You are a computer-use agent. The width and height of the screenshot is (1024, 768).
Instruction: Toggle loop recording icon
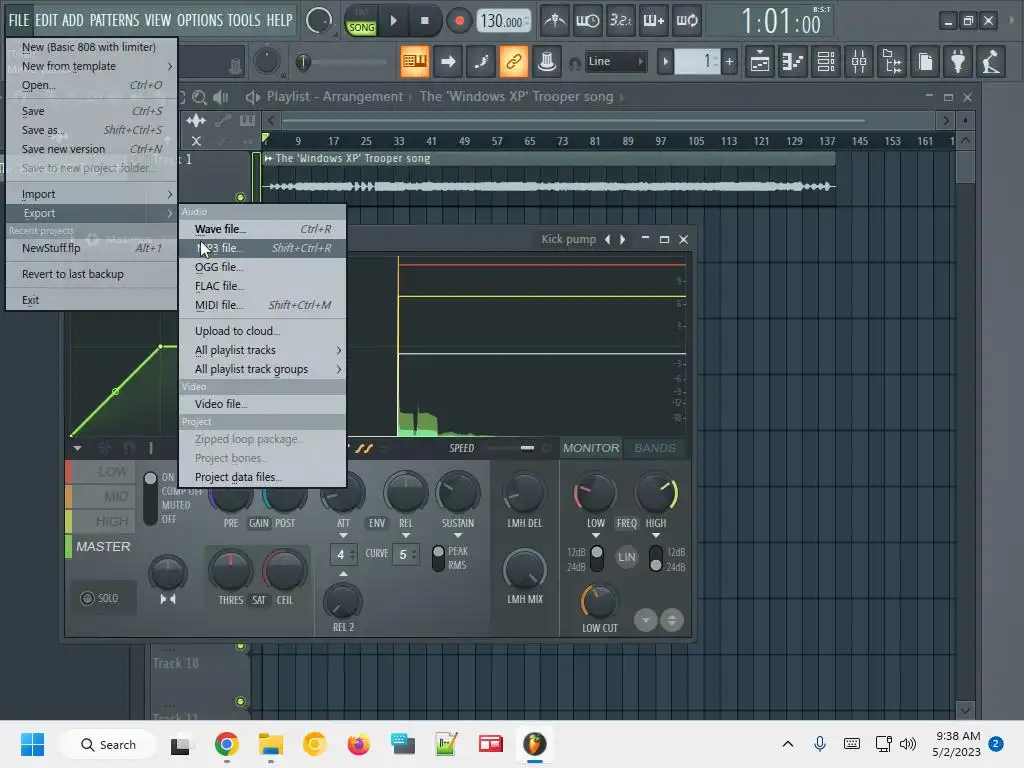[687, 21]
